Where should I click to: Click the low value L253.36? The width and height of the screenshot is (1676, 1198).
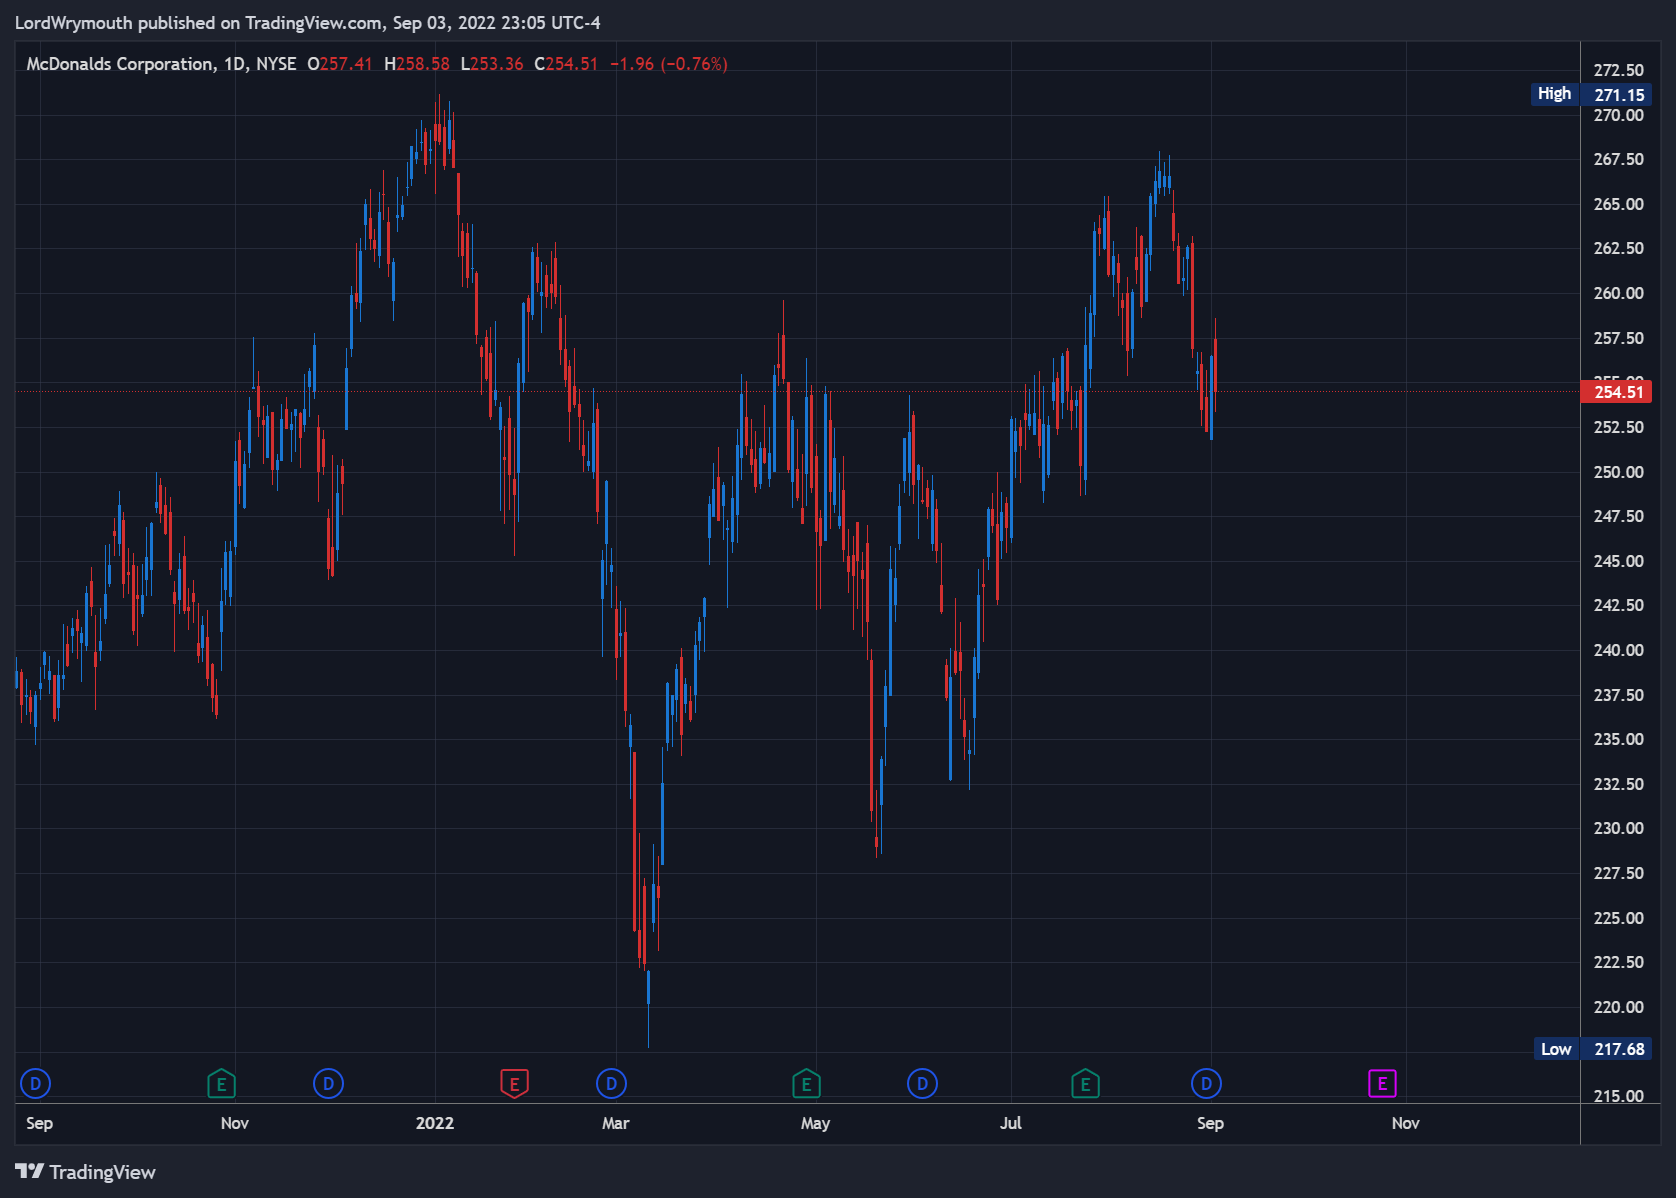[x=492, y=64]
